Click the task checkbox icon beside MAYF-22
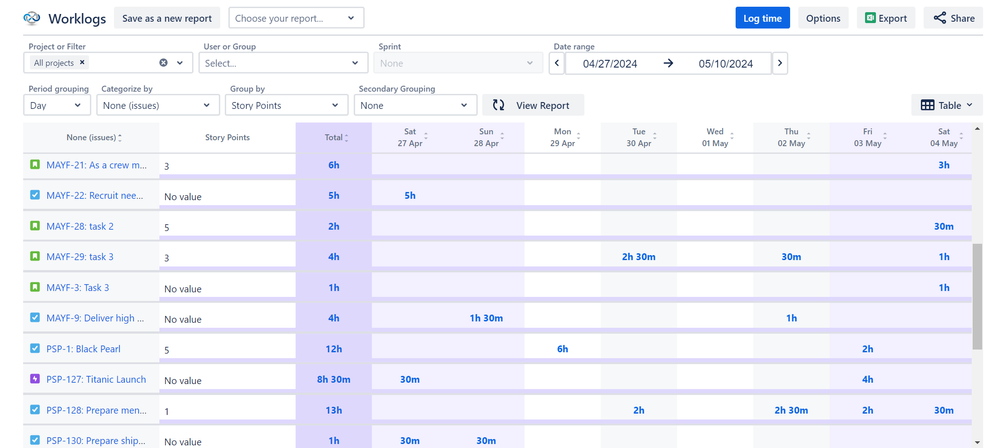The height and width of the screenshot is (448, 999). point(35,195)
